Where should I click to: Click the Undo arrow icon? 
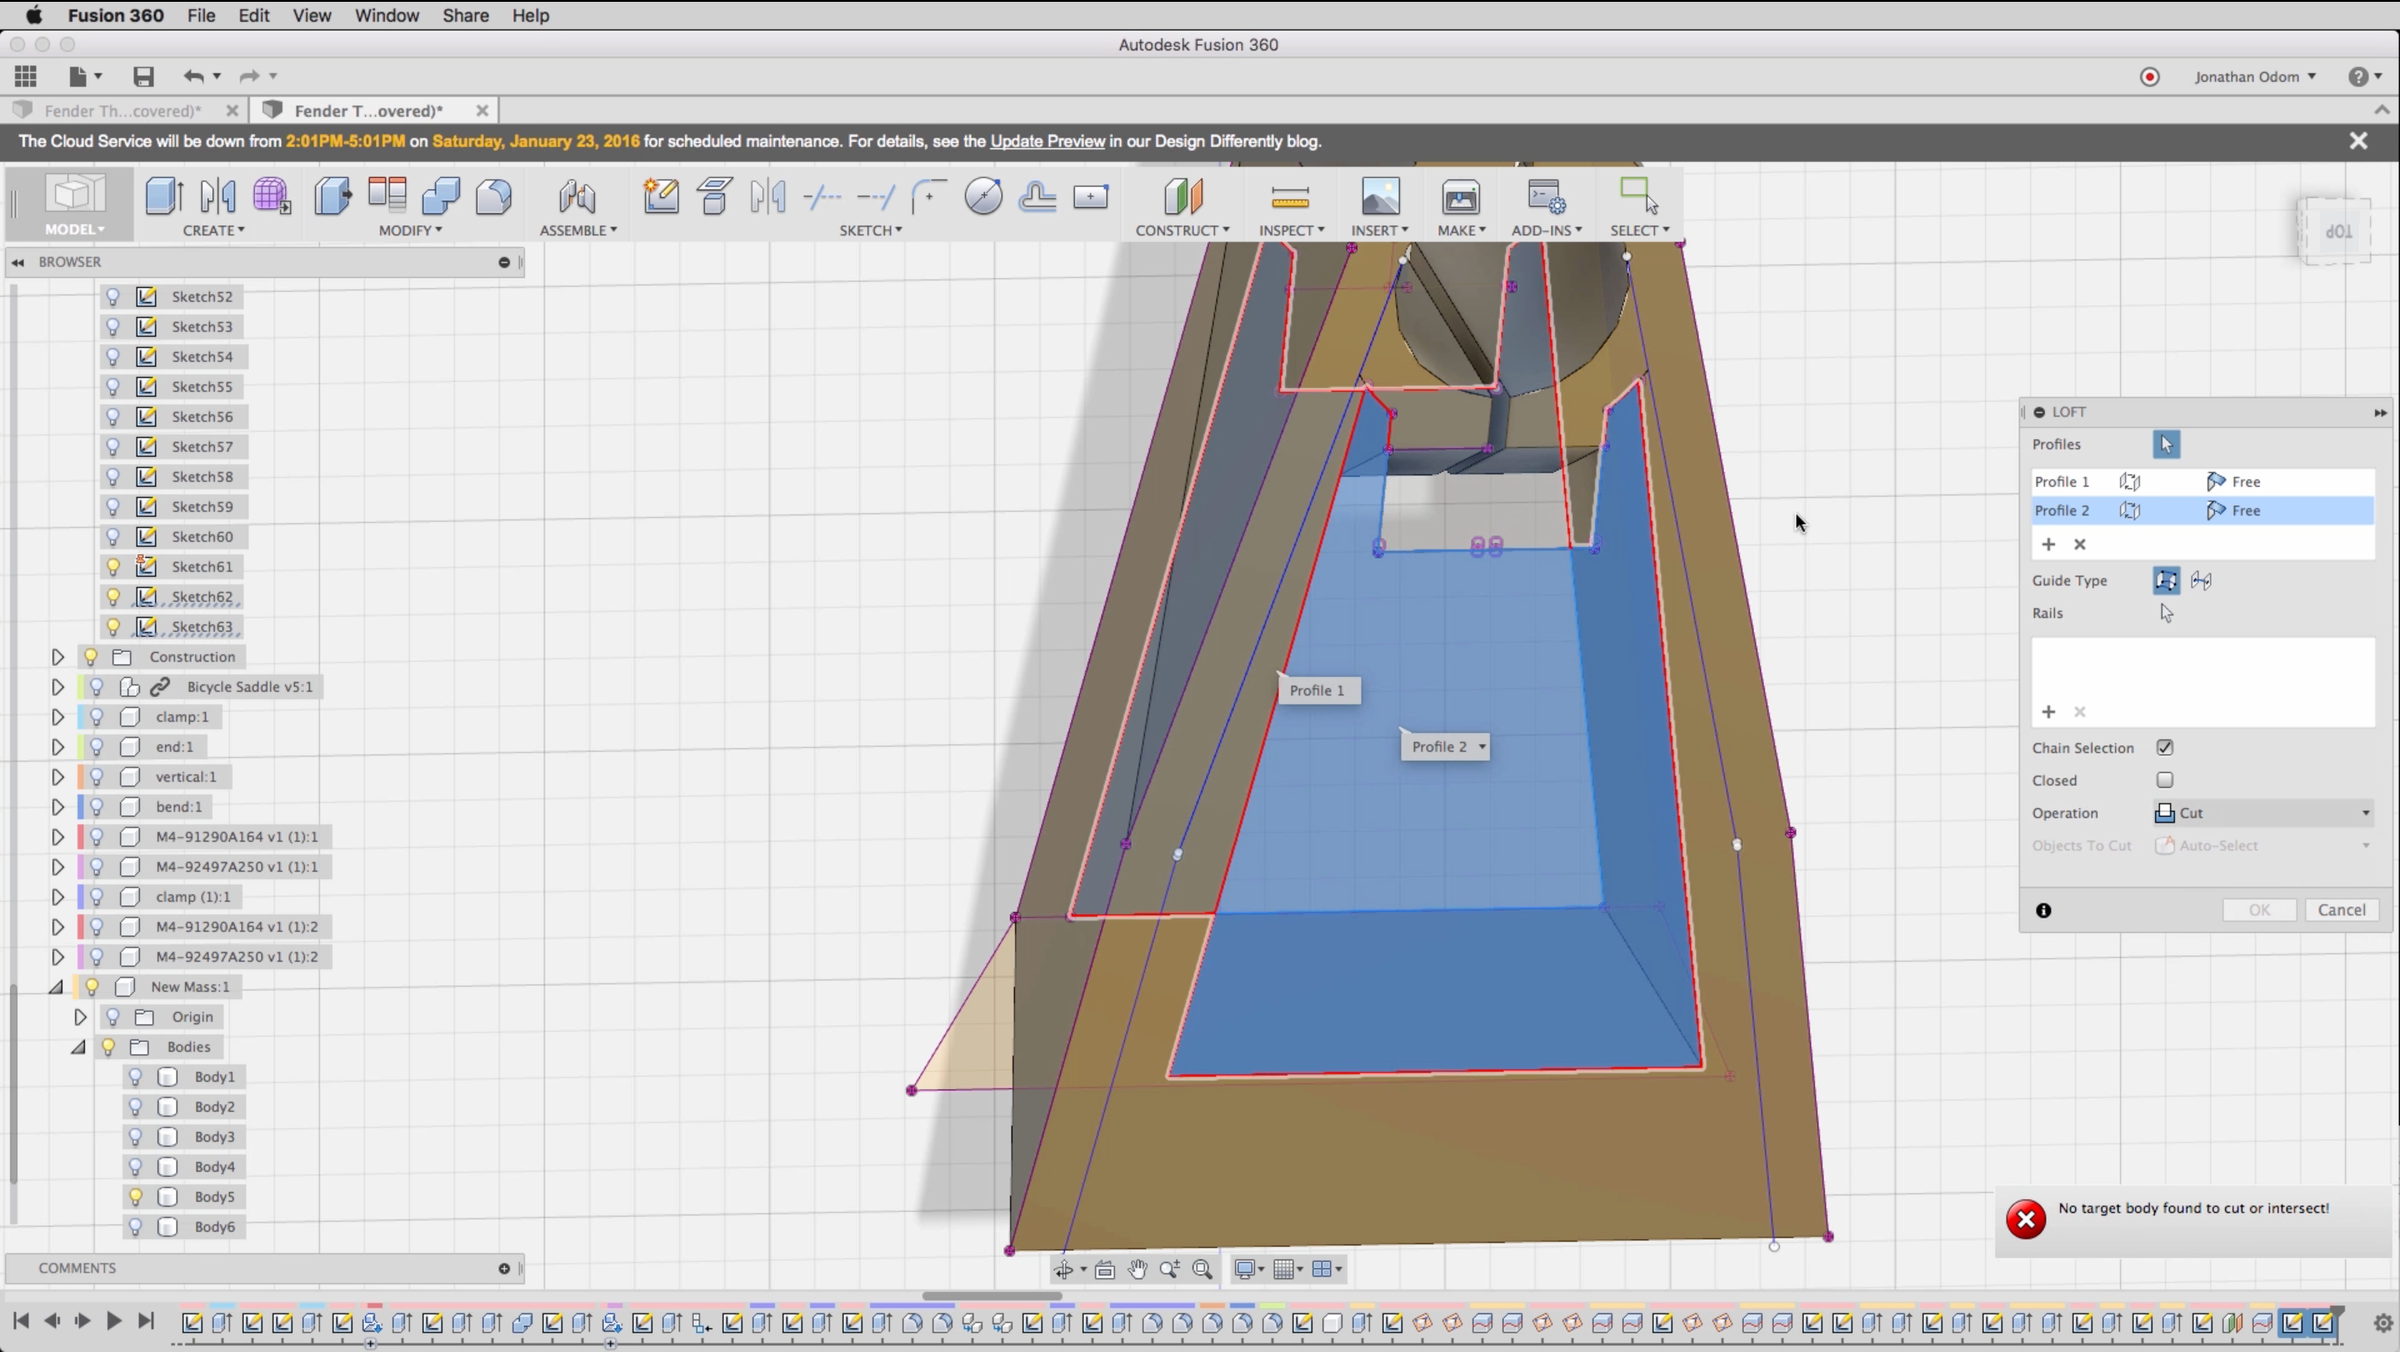click(x=193, y=76)
